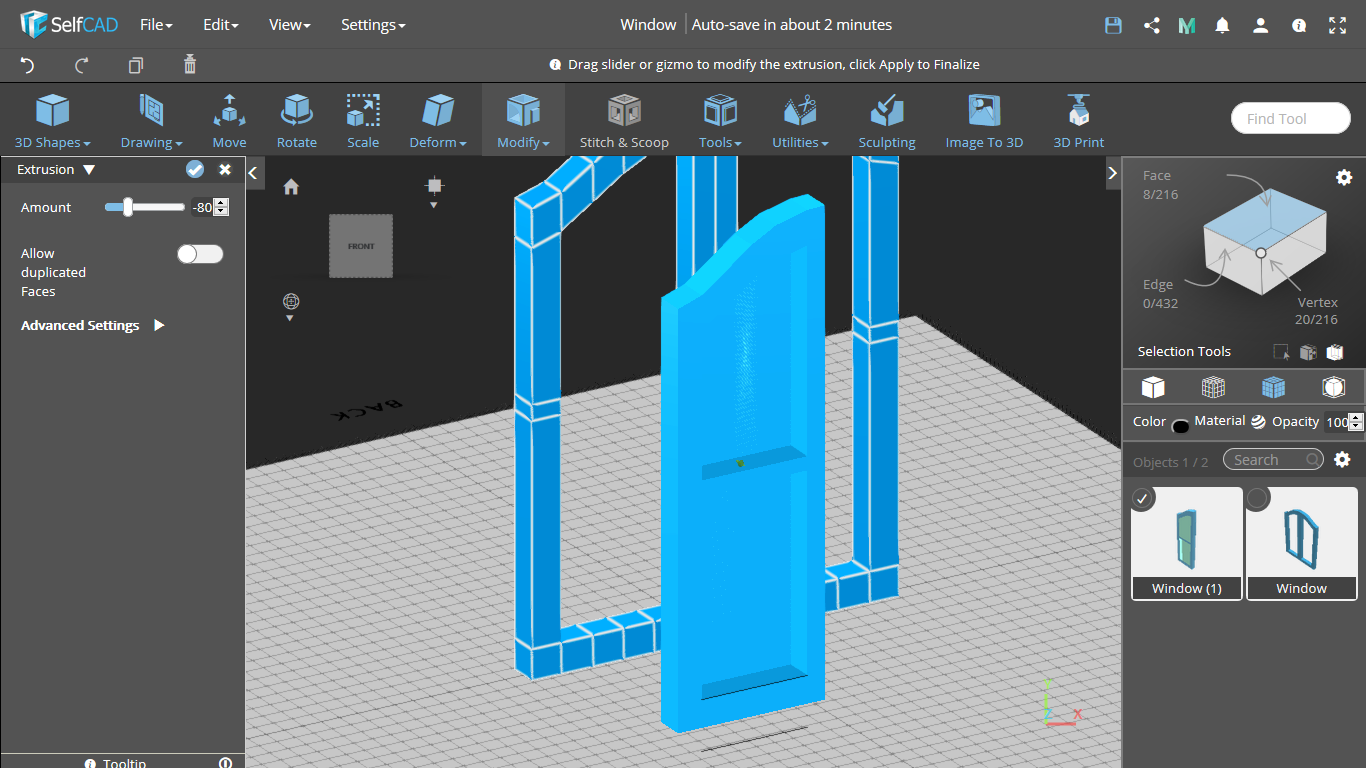
Task: Open the View menu
Action: point(289,25)
